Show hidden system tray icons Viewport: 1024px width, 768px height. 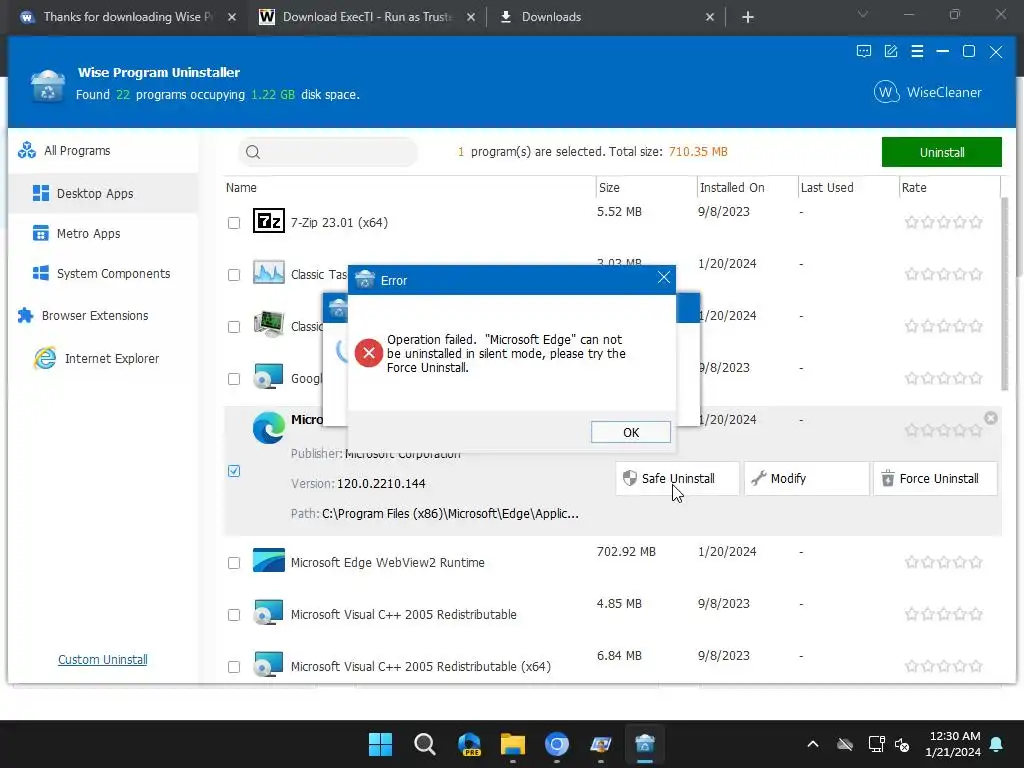(x=812, y=744)
